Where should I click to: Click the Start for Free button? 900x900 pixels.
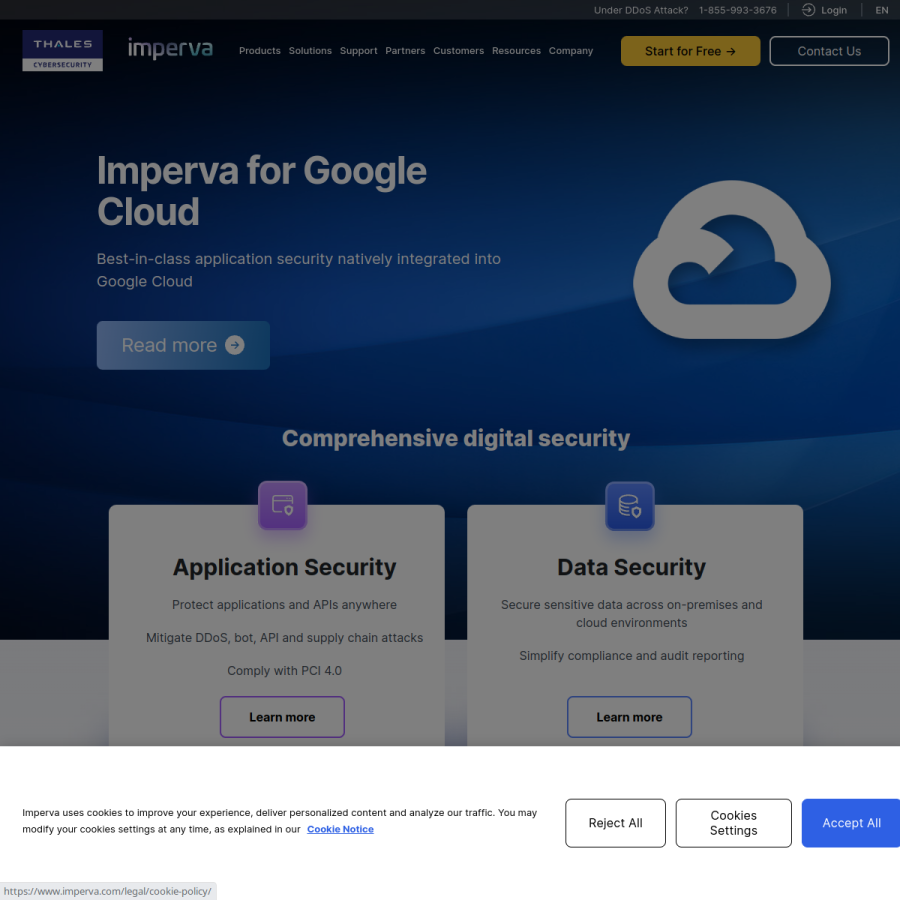click(690, 51)
